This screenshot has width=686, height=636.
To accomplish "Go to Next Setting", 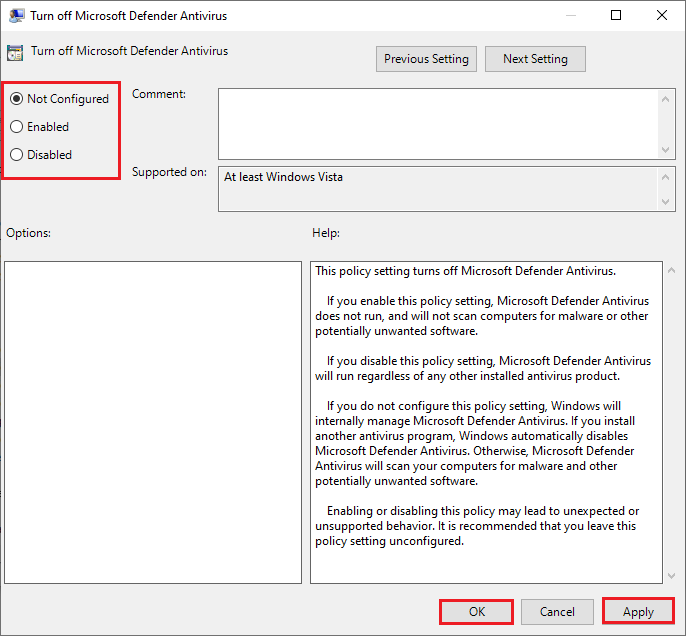I will 535,59.
